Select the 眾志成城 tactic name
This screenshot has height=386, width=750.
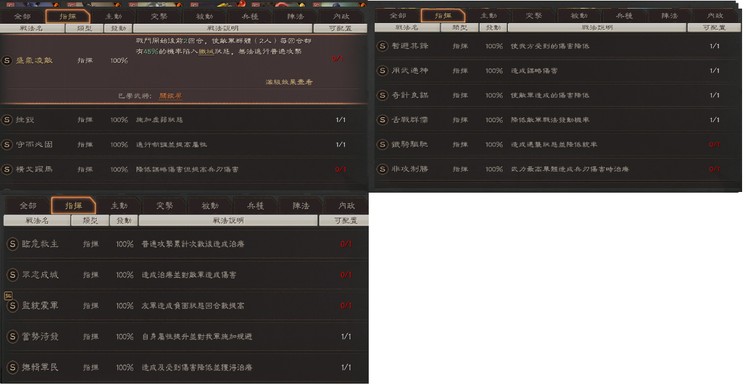tap(40, 275)
